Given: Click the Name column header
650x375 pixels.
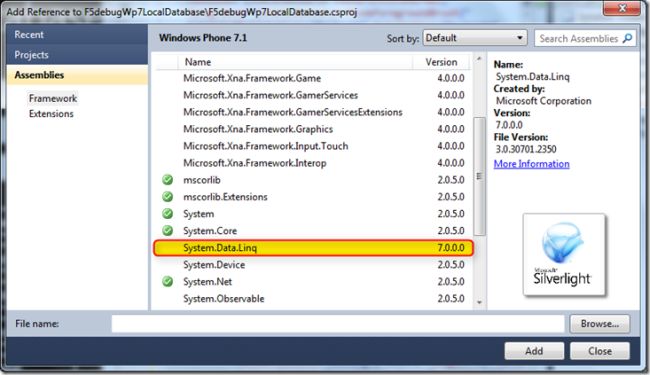Looking at the screenshot, I should click(295, 62).
